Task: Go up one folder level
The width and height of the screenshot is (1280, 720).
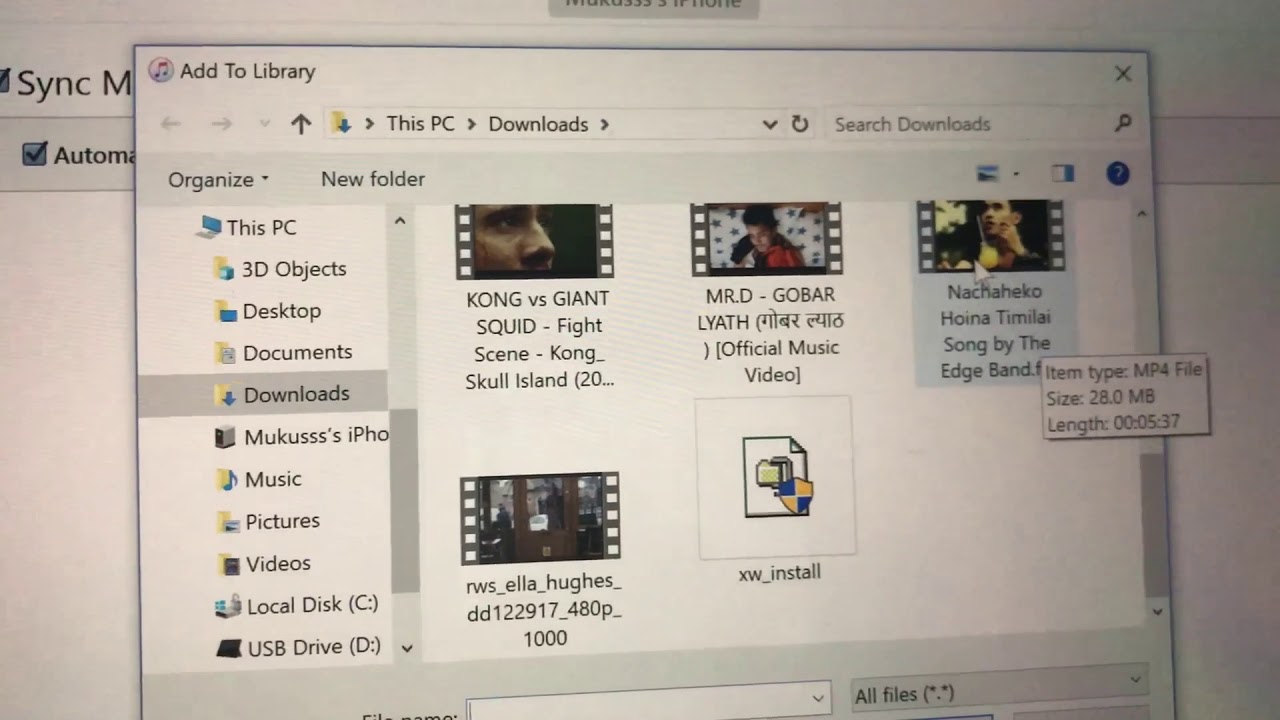Action: [300, 124]
